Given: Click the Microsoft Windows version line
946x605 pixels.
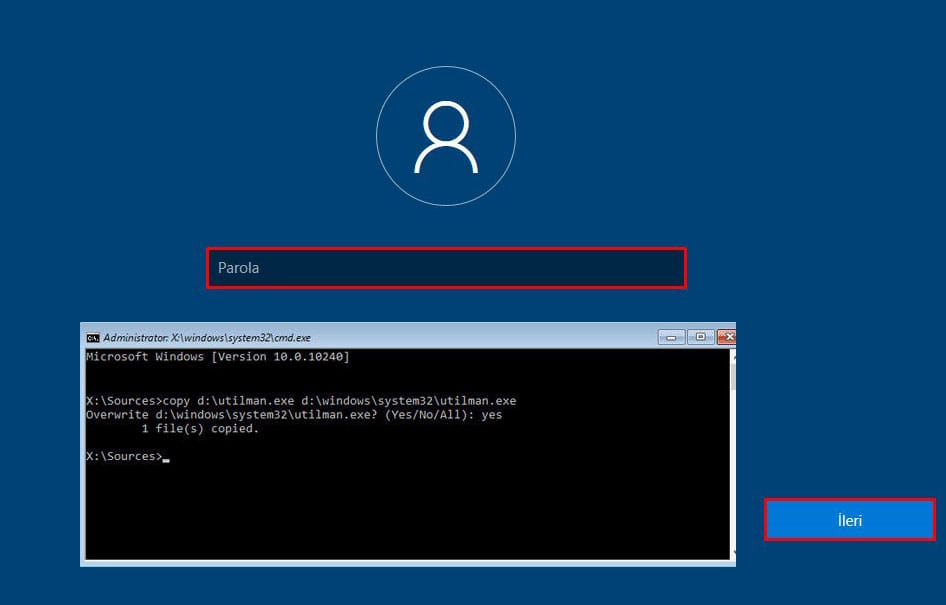Looking at the screenshot, I should pos(218,357).
